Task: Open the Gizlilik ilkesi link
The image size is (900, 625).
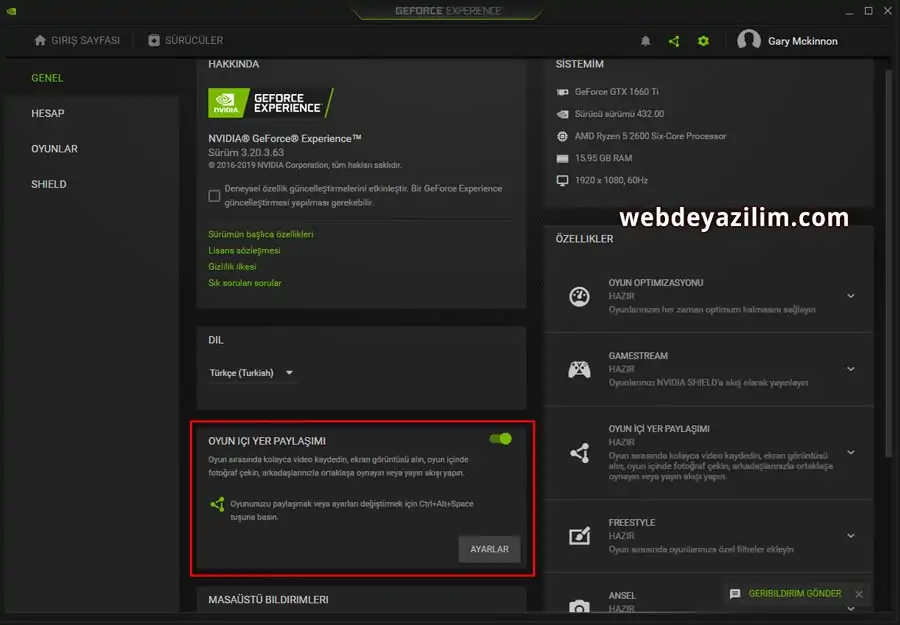Action: click(232, 267)
